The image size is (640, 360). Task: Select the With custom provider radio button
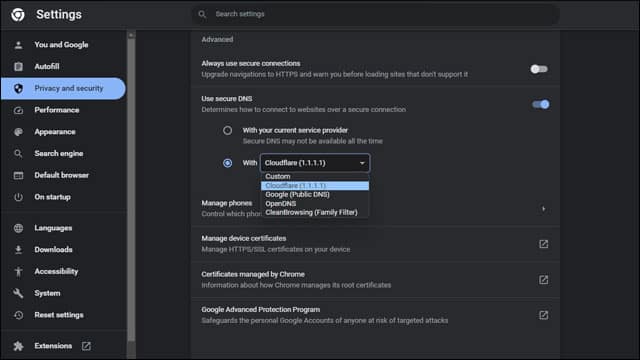pyautogui.click(x=227, y=163)
